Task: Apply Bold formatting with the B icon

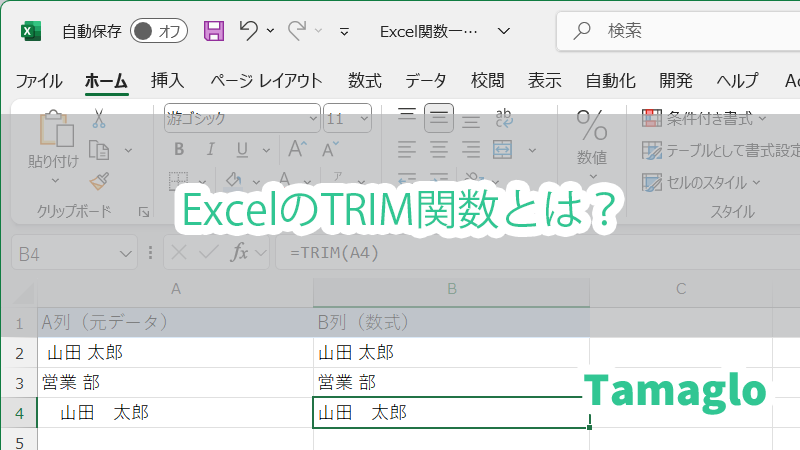Action: click(x=179, y=150)
